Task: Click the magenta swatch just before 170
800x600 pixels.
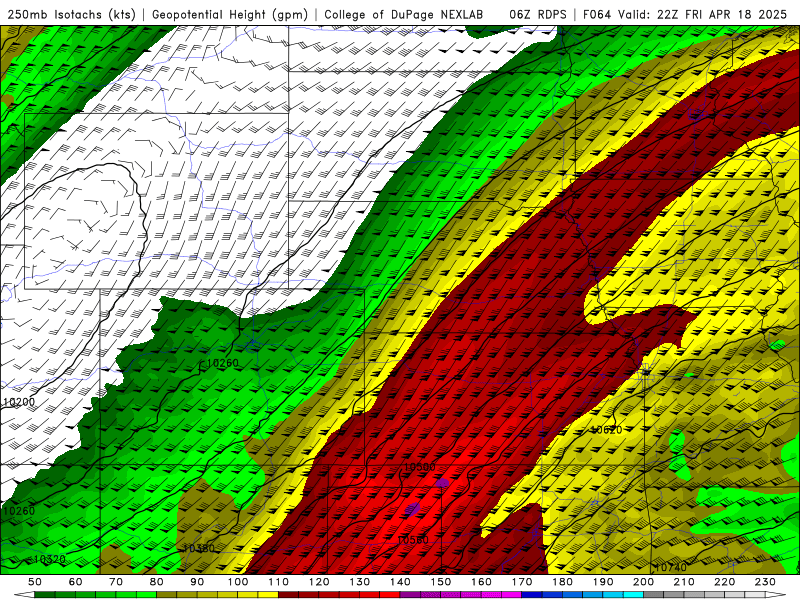Action: click(512, 595)
